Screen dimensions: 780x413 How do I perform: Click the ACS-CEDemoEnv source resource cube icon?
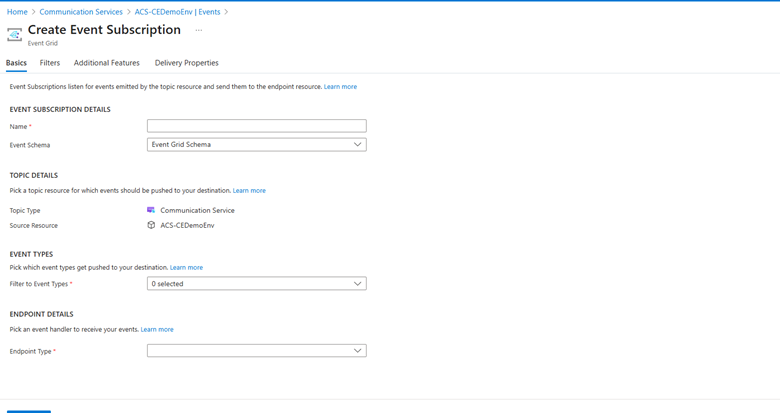tap(151, 225)
